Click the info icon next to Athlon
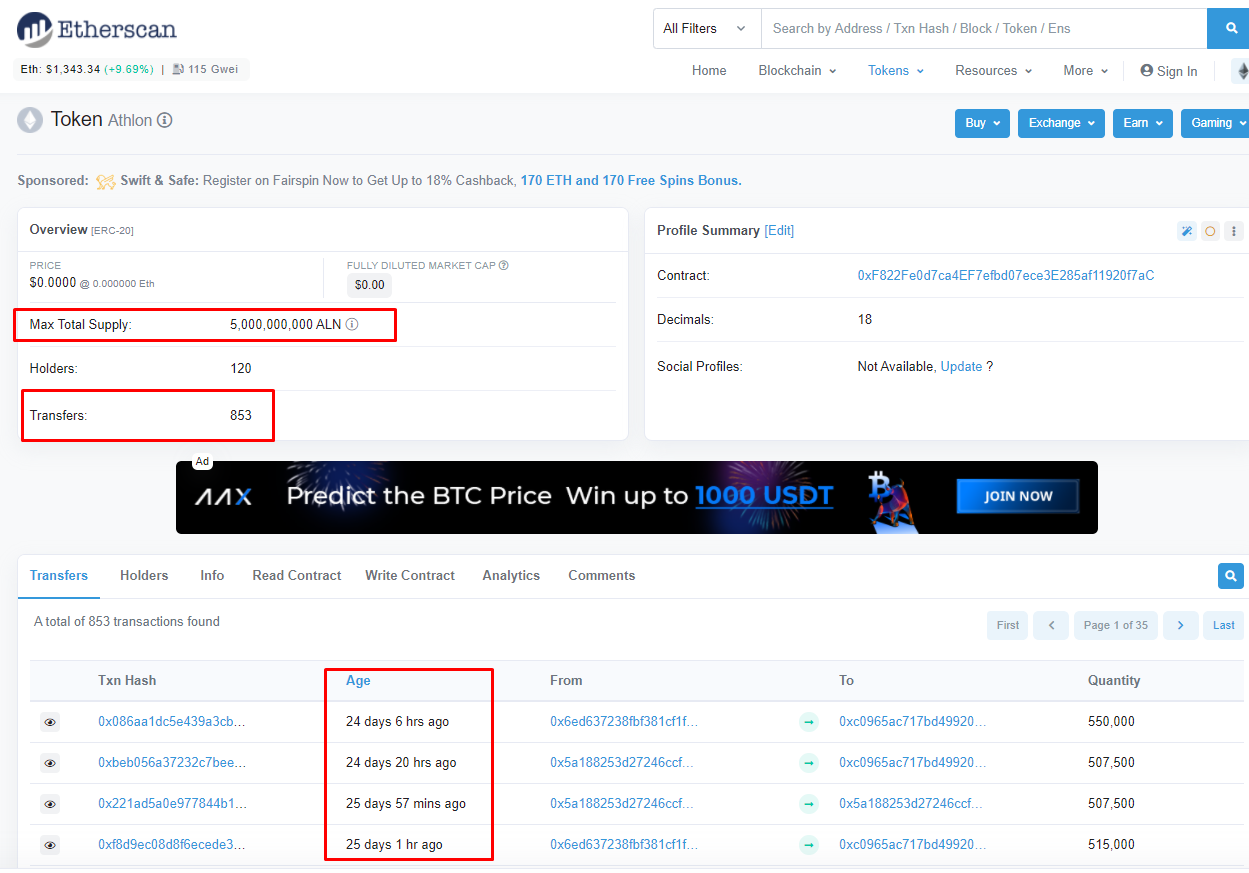Viewport: 1249px width, 873px height. [x=165, y=120]
